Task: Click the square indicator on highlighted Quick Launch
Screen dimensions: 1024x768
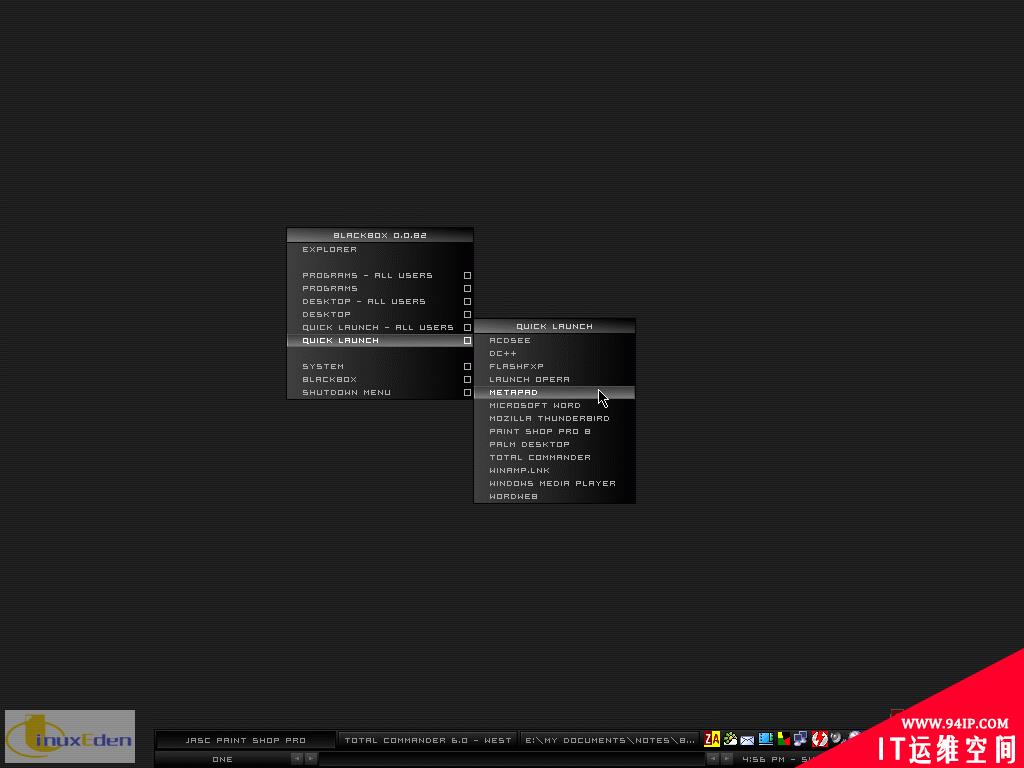Action: tap(467, 341)
